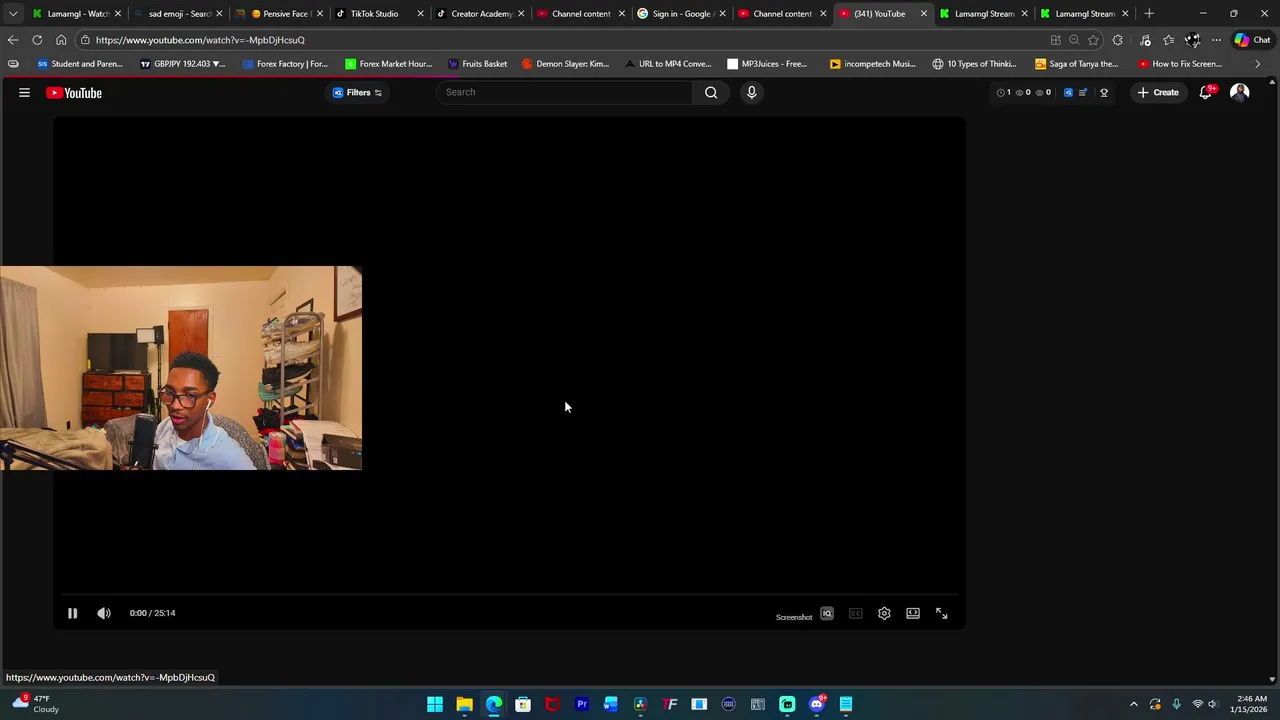Open the Demon Slayer: Kim... bookmark
This screenshot has width=1280, height=720.
[x=565, y=64]
